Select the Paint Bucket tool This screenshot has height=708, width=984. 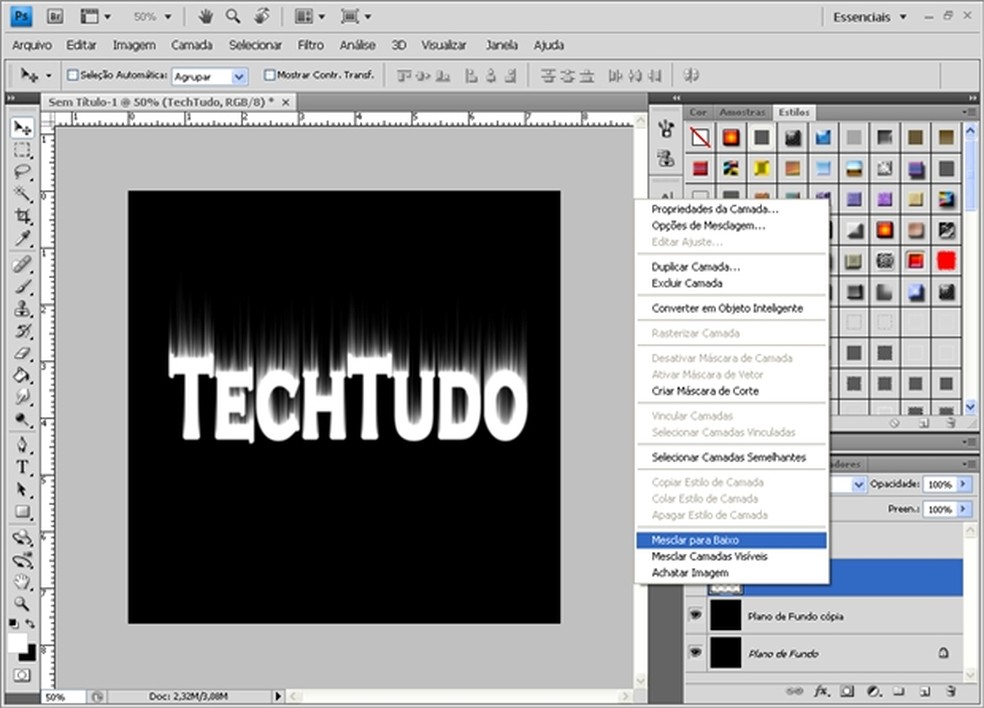point(22,376)
